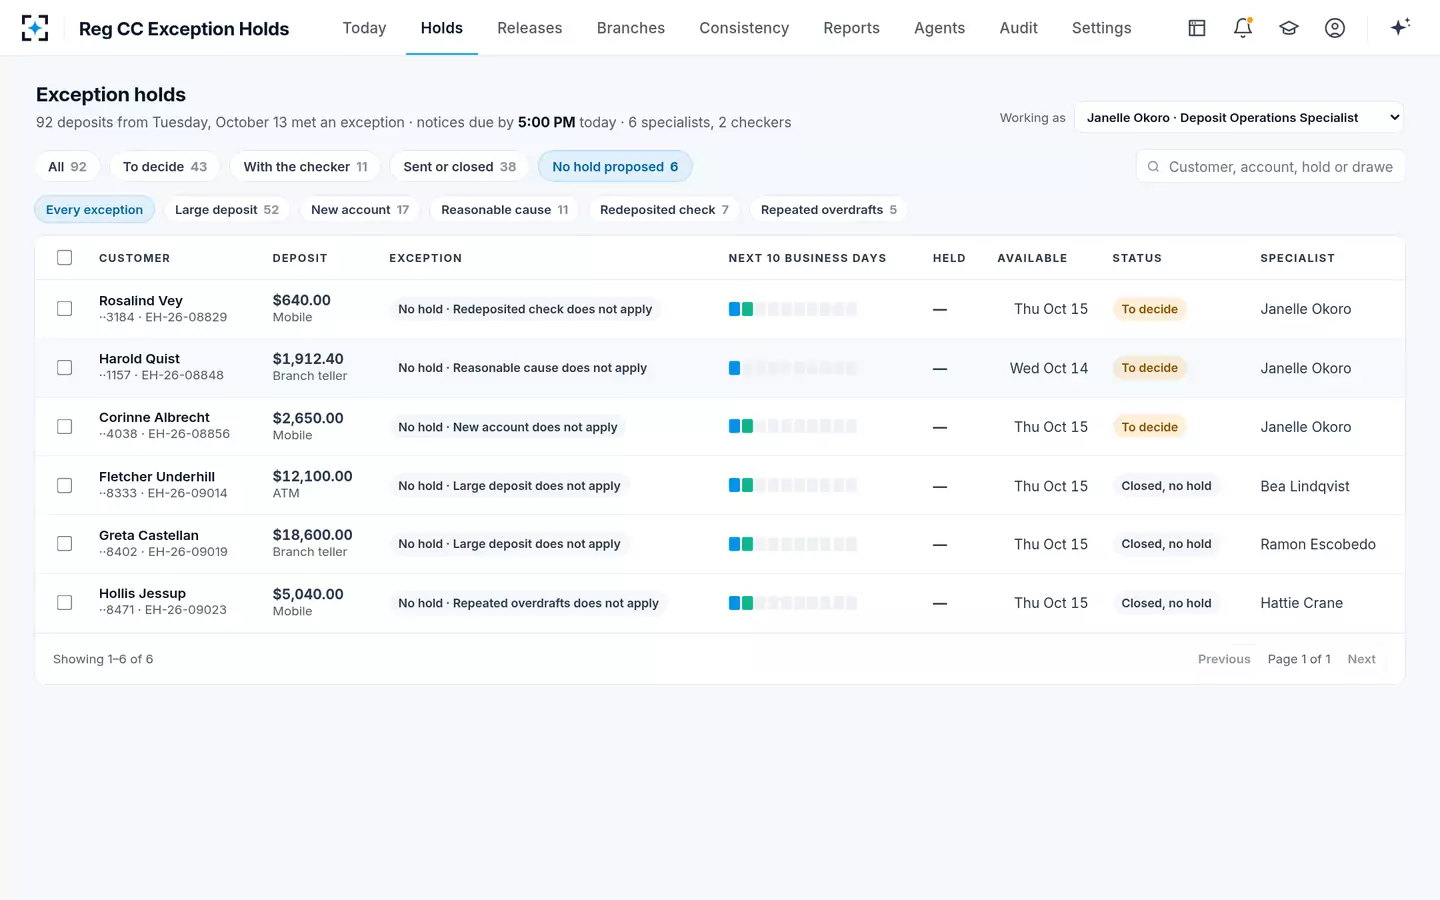The width and height of the screenshot is (1440, 900).
Task: Click the search magnifier icon
Action: (1153, 167)
